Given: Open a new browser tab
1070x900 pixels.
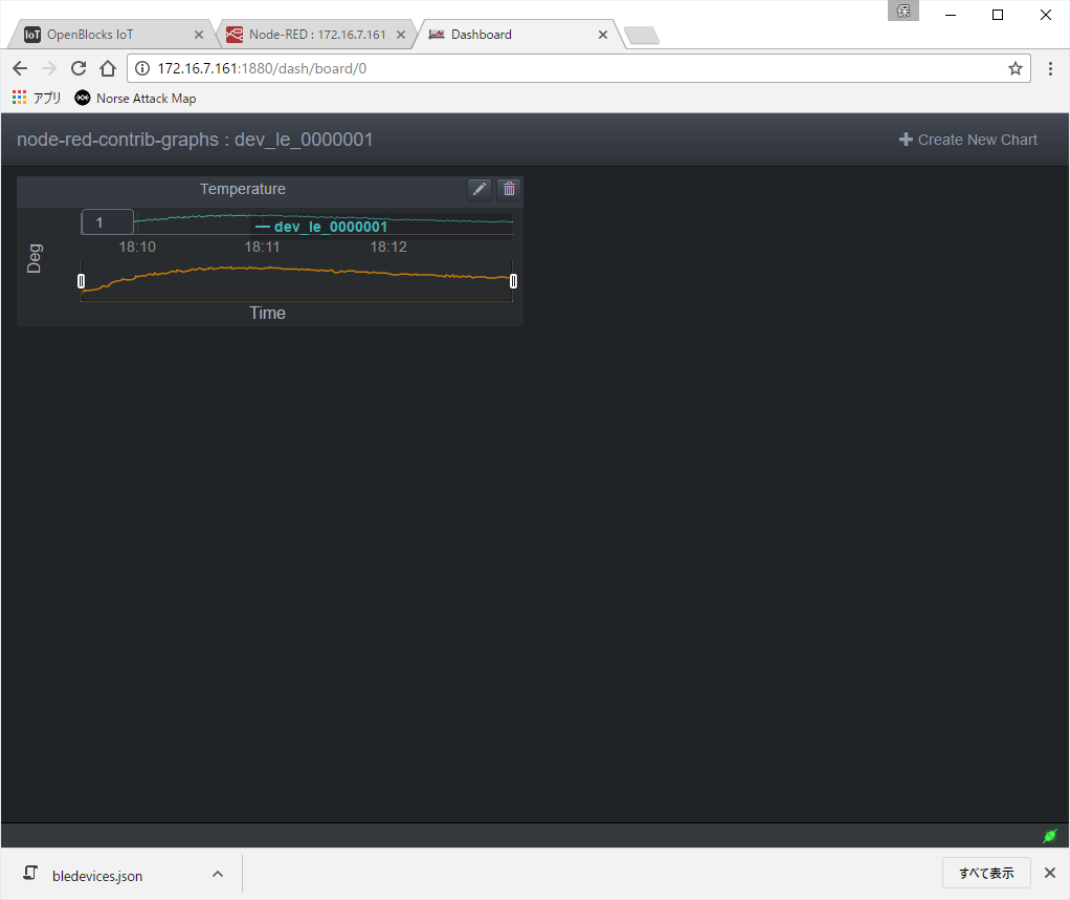Looking at the screenshot, I should 641,35.
